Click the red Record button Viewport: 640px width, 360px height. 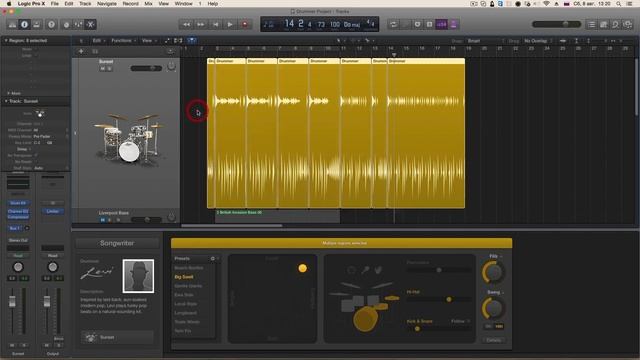pyautogui.click(x=245, y=24)
